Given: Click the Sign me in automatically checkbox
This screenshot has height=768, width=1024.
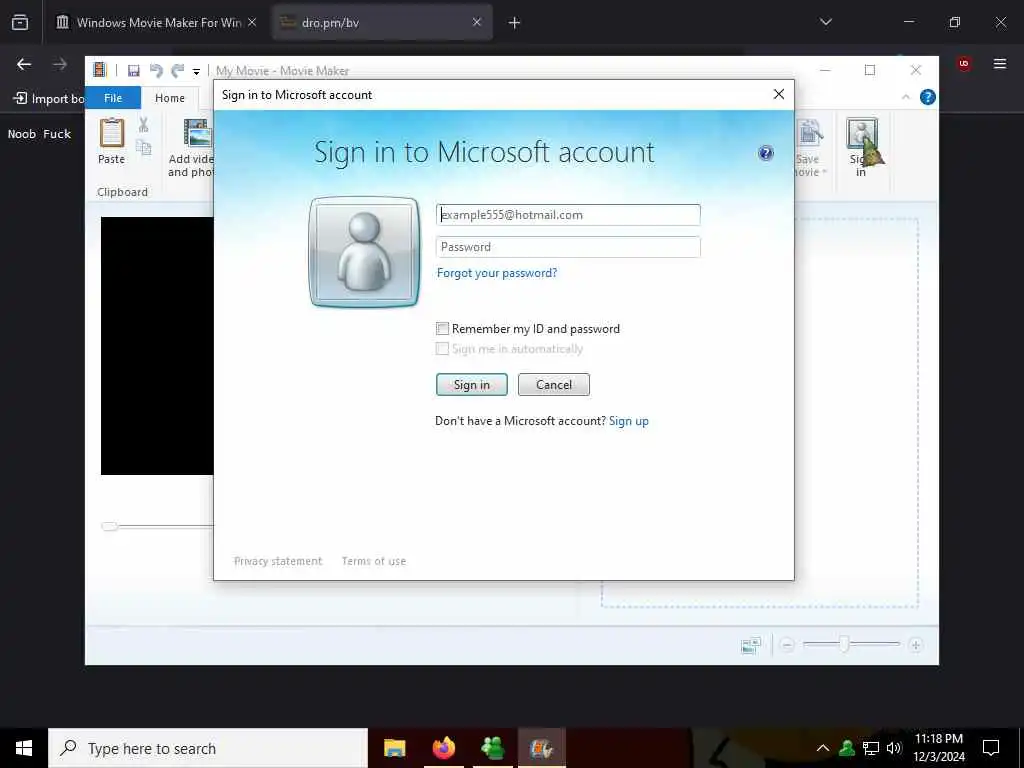Looking at the screenshot, I should point(442,349).
